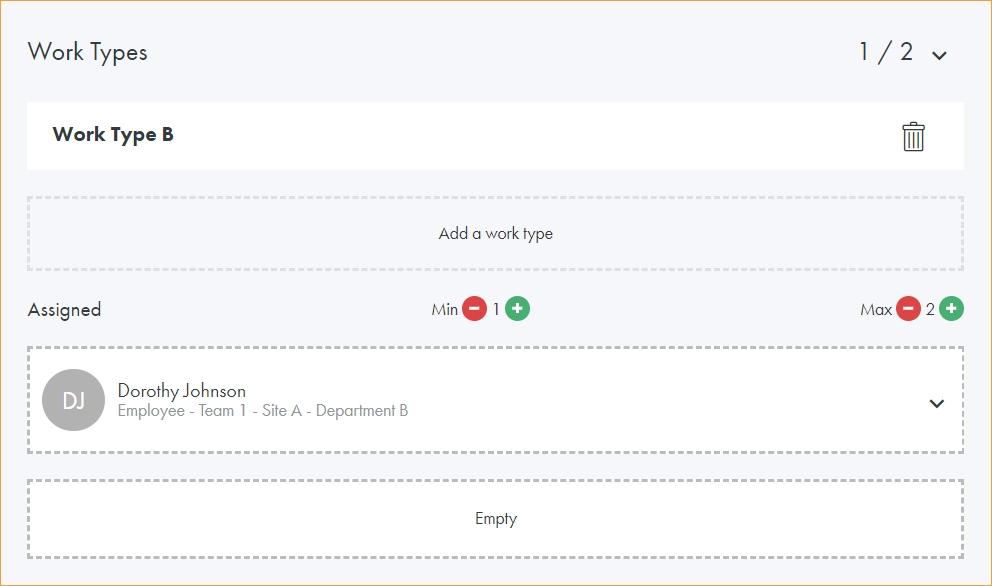
Task: Click the 1 / 2 work type counter
Action: tap(886, 53)
